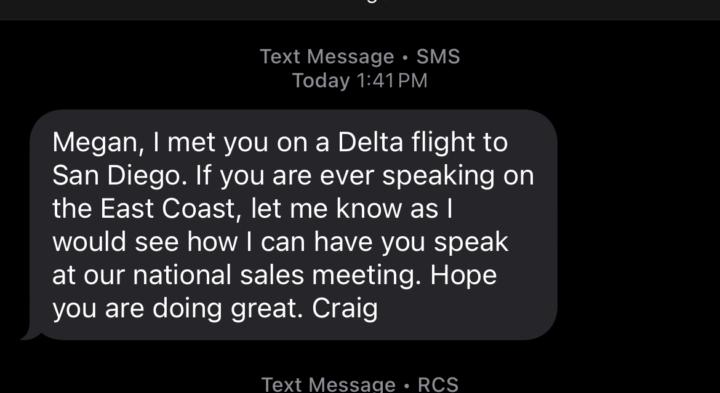Screen dimensions: 720x393
Task: Click the word "SMS" in the header label
Action: [x=438, y=57]
